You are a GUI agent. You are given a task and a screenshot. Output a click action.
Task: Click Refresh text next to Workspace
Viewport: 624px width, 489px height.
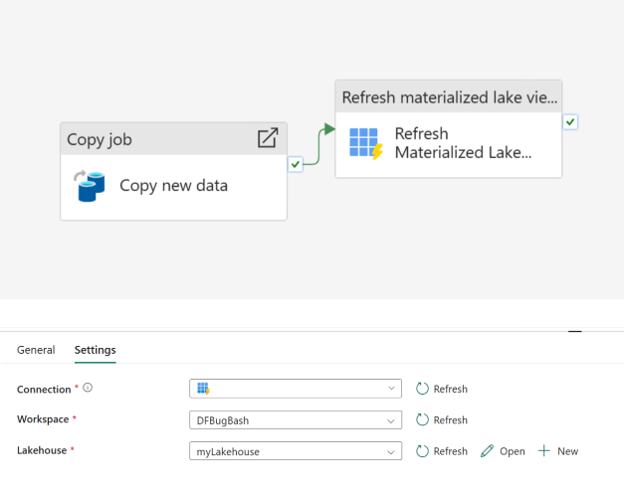(x=450, y=420)
